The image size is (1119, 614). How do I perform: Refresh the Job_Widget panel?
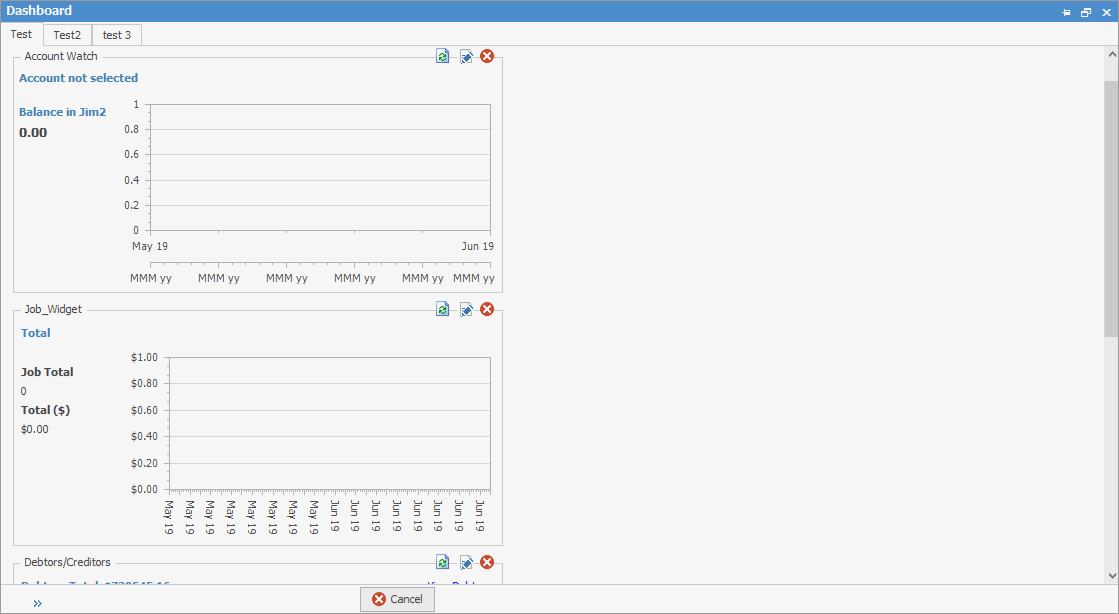click(442, 309)
